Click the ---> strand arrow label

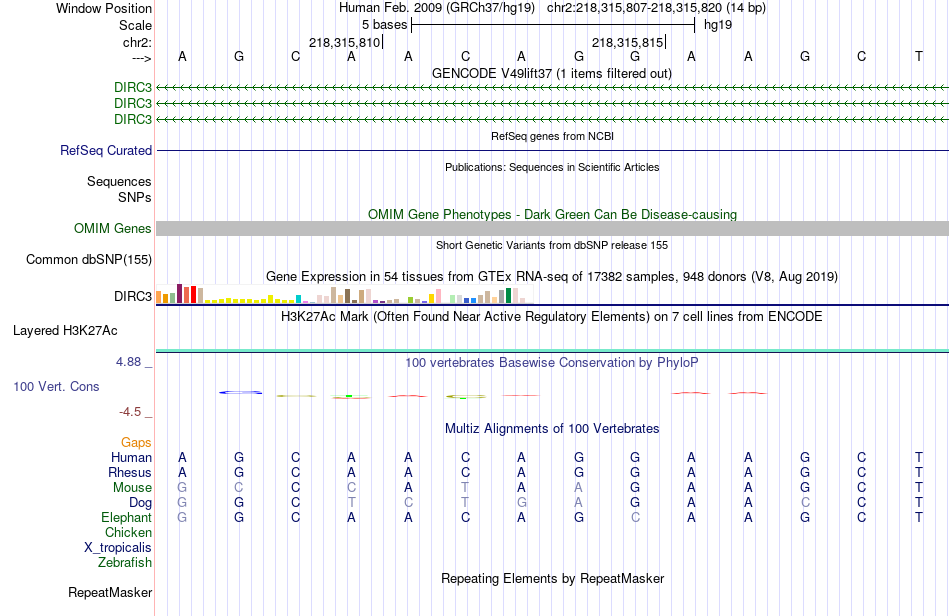pyautogui.click(x=142, y=58)
